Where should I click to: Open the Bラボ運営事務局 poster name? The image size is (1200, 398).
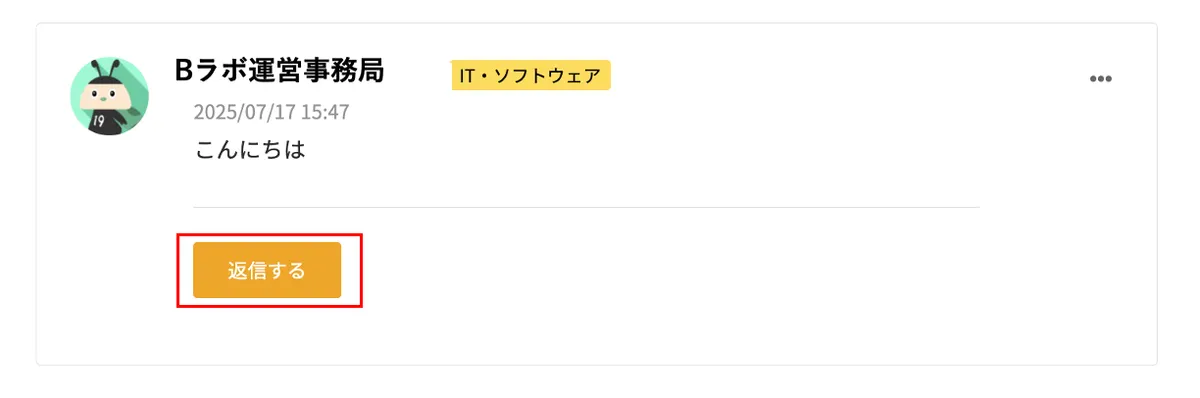[x=279, y=70]
